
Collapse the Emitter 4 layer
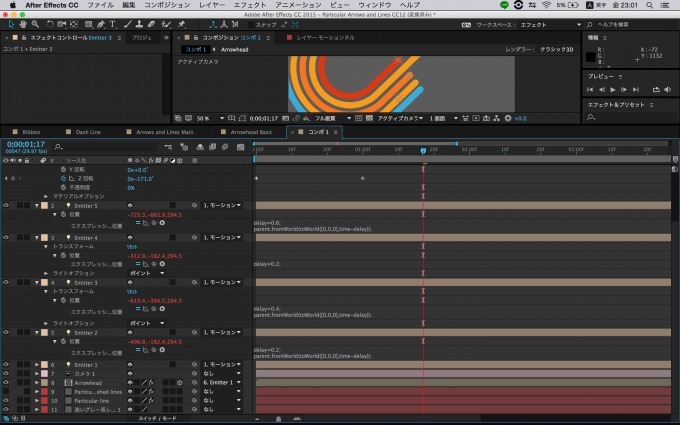click(37, 238)
